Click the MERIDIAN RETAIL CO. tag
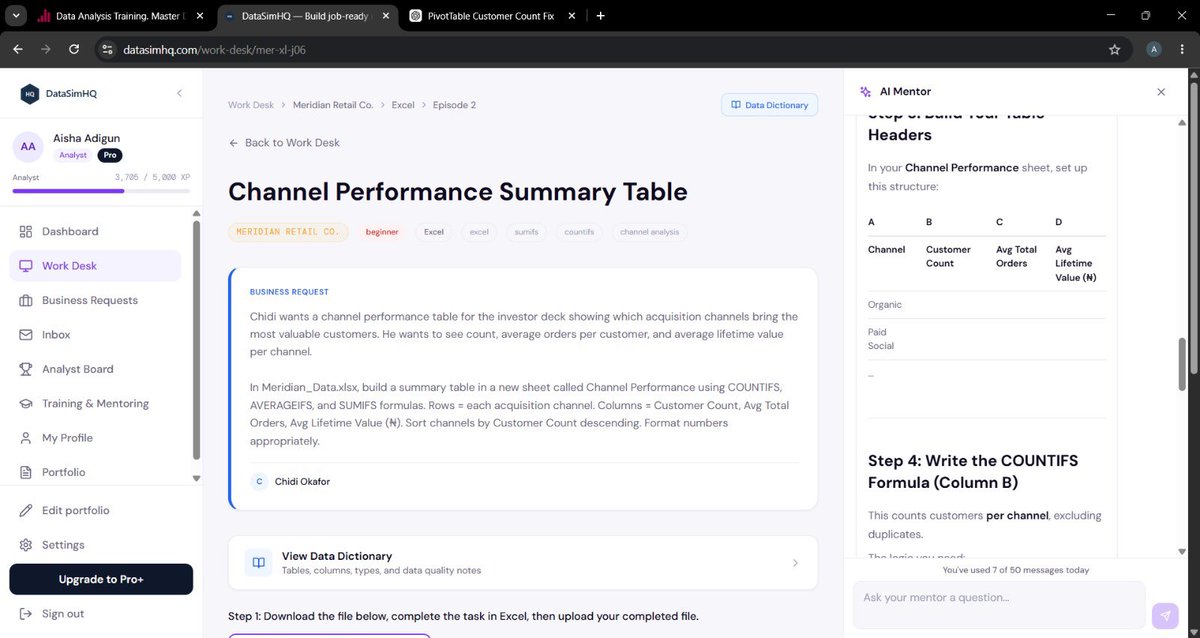Screen dimensions: 1200x638 click(288, 232)
